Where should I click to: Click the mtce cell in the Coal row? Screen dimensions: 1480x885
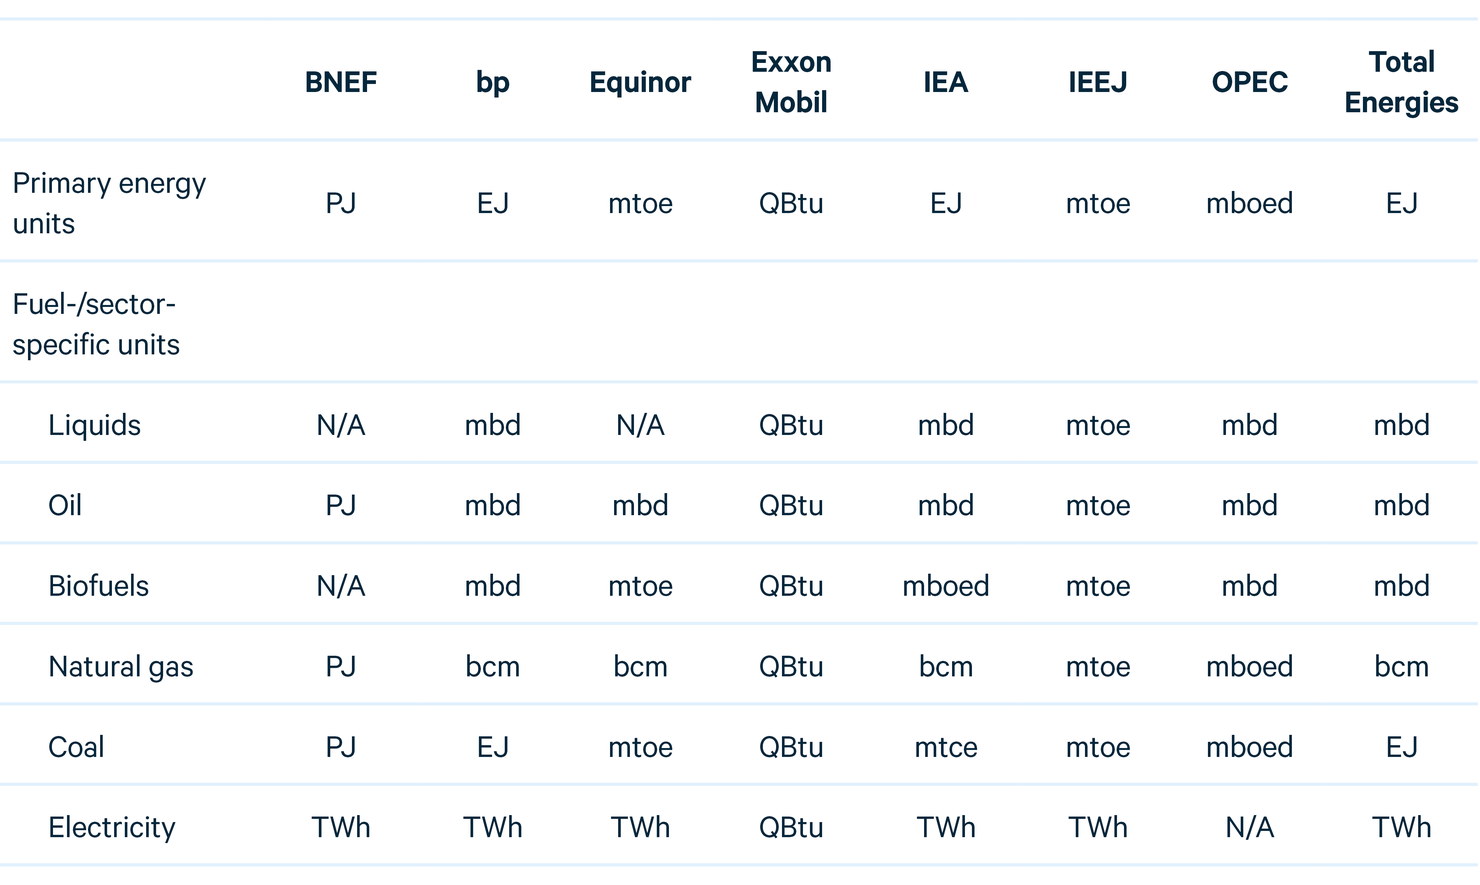(x=945, y=747)
